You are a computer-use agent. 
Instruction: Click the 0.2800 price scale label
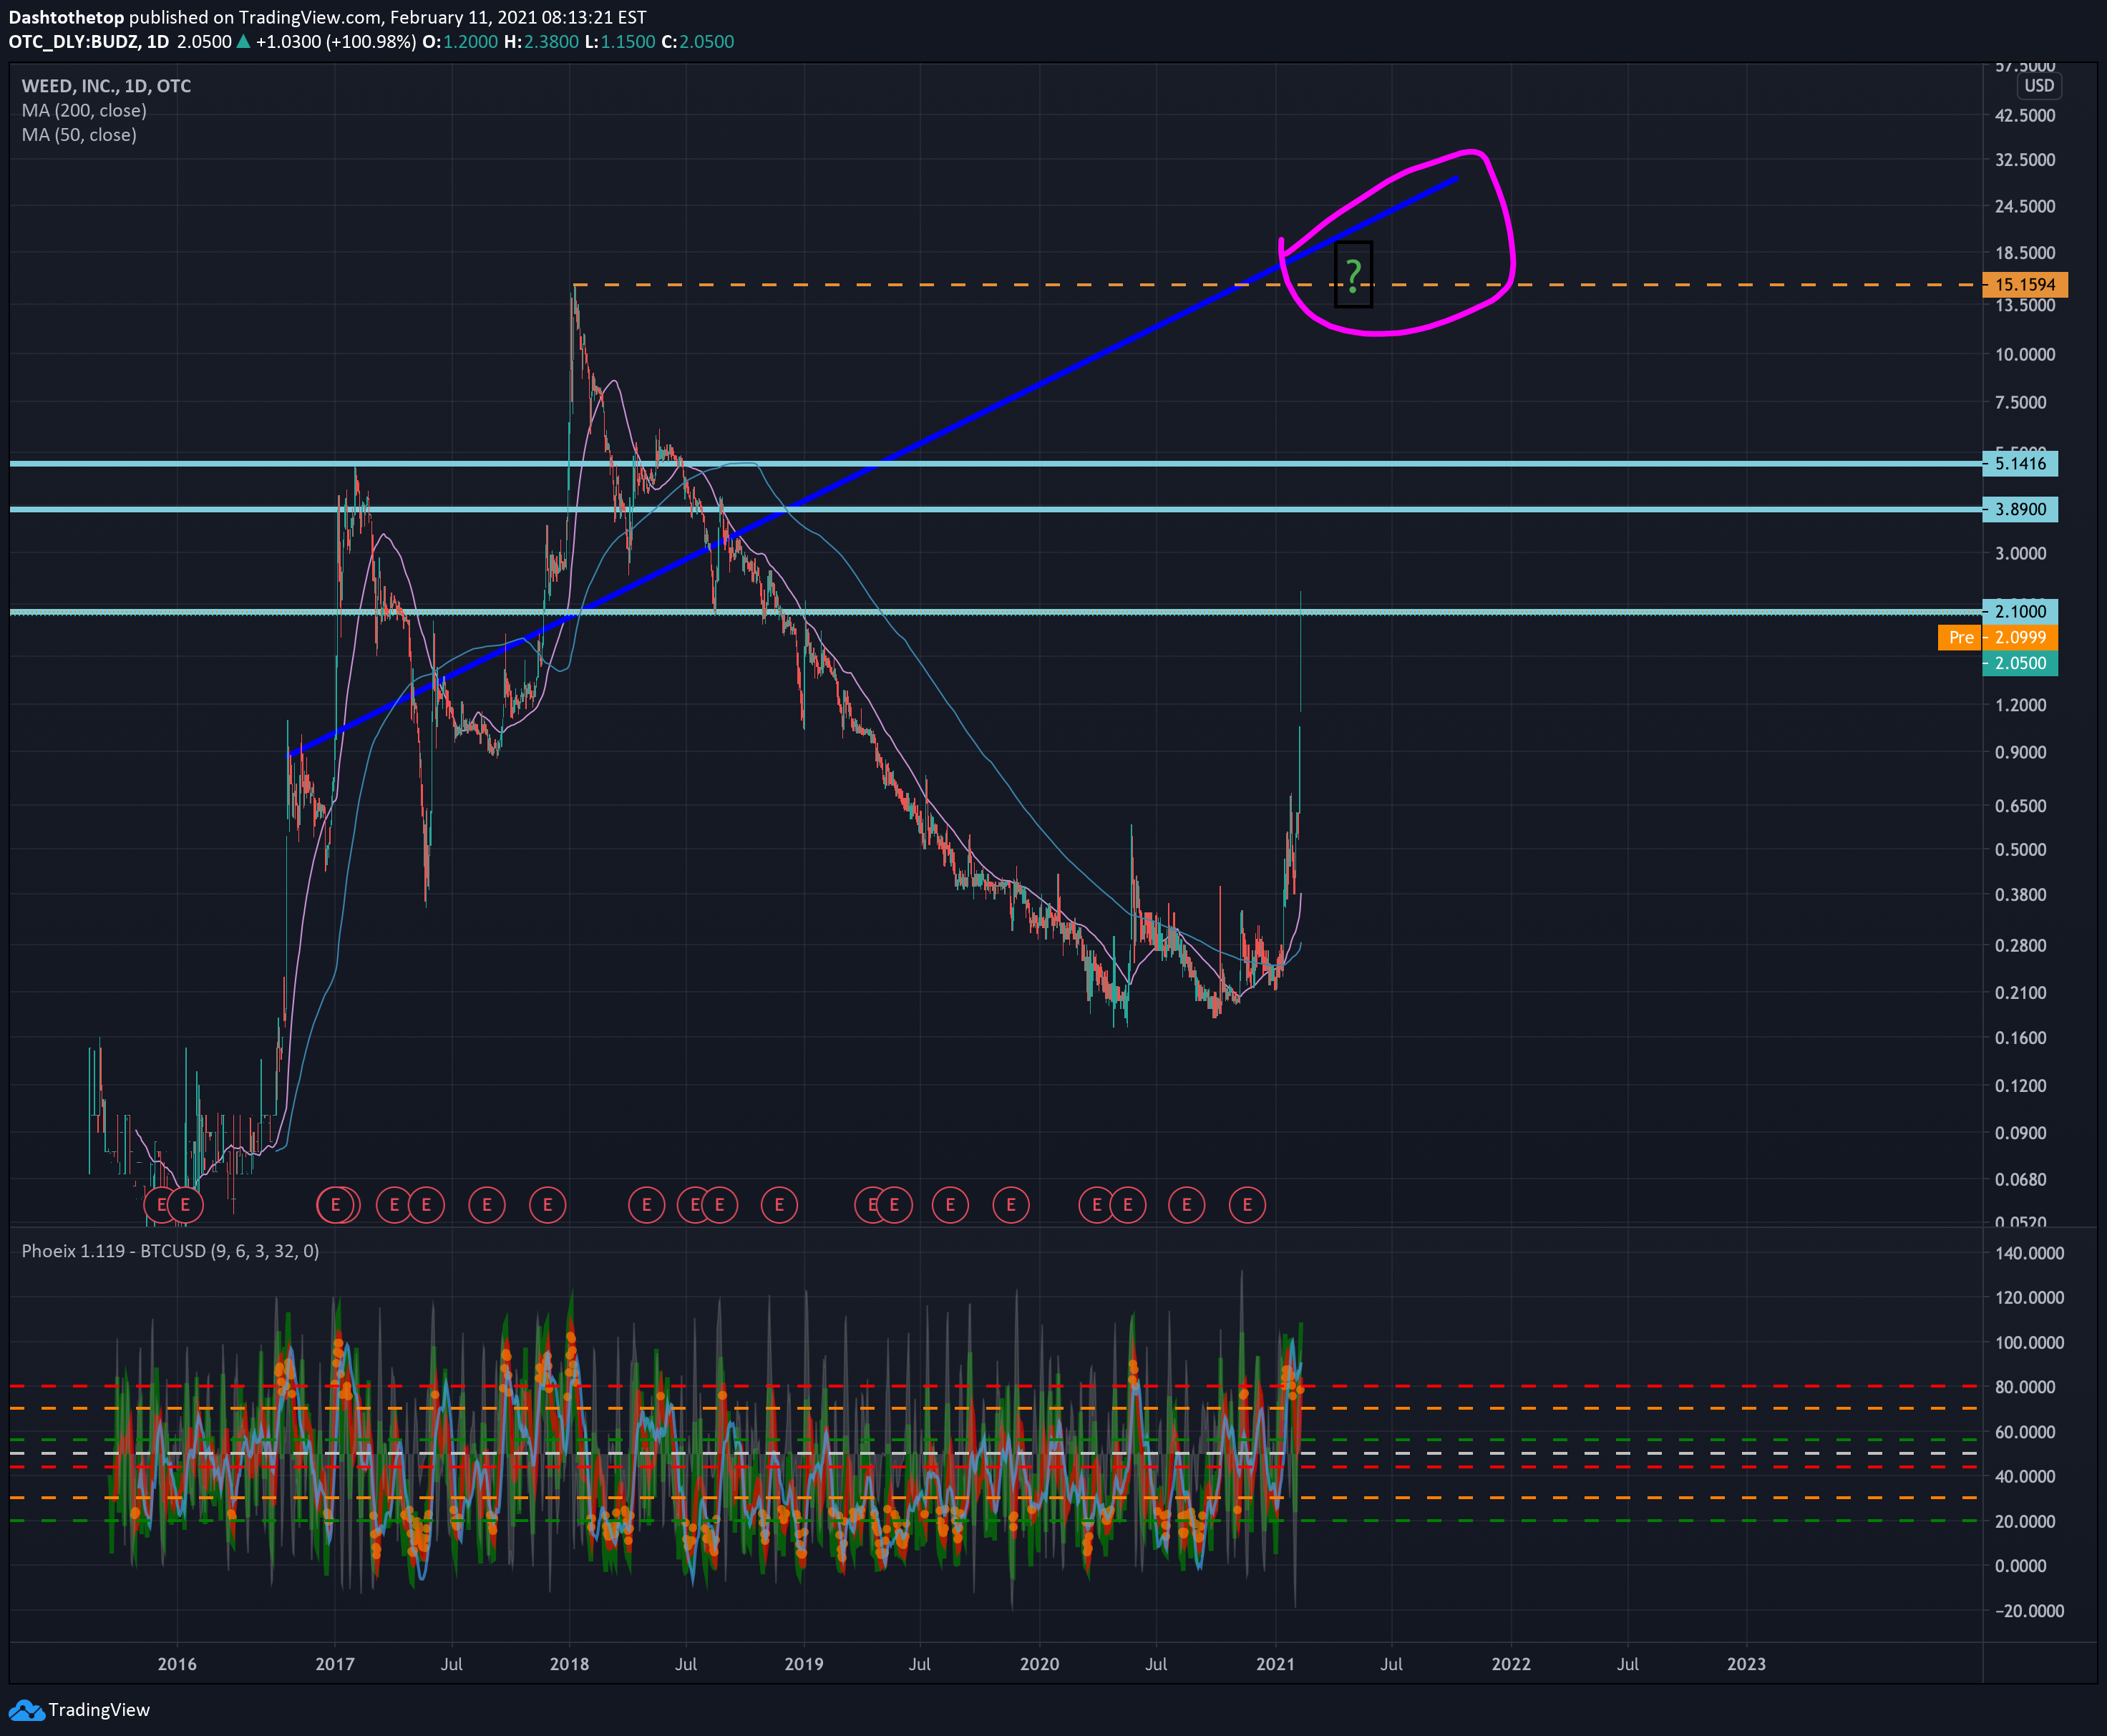[2021, 945]
